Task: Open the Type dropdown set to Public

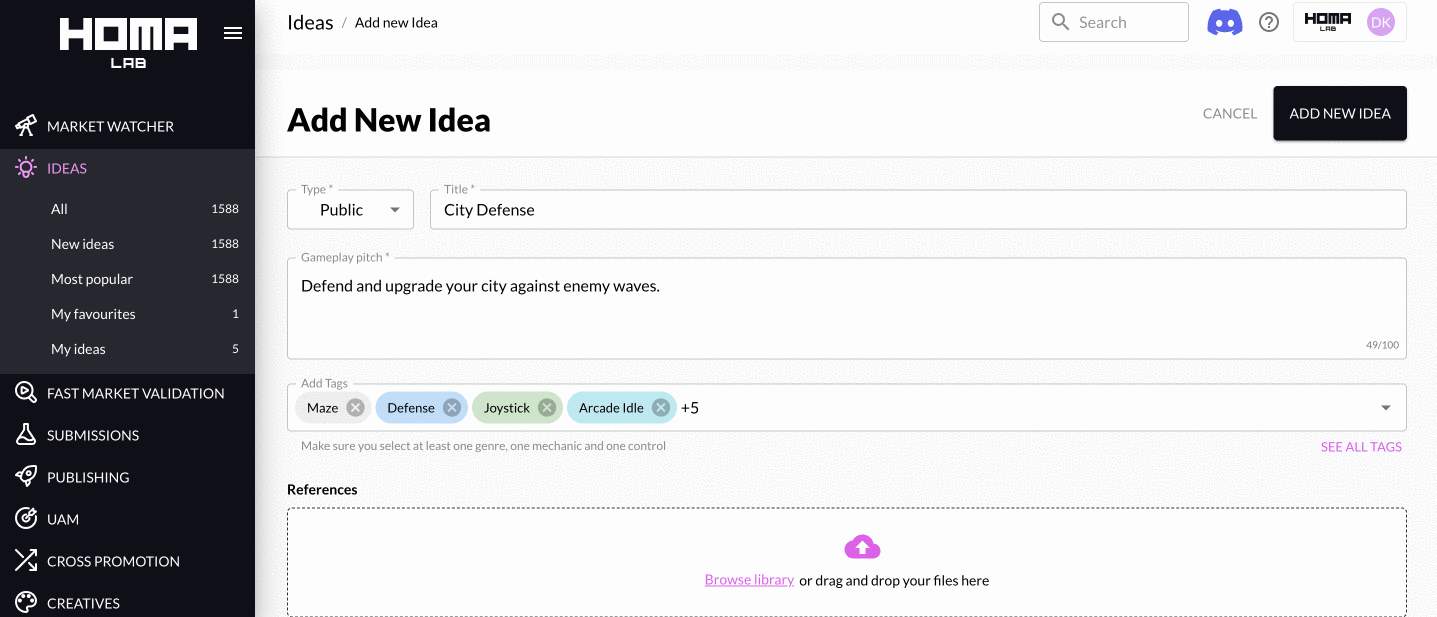Action: tap(350, 210)
